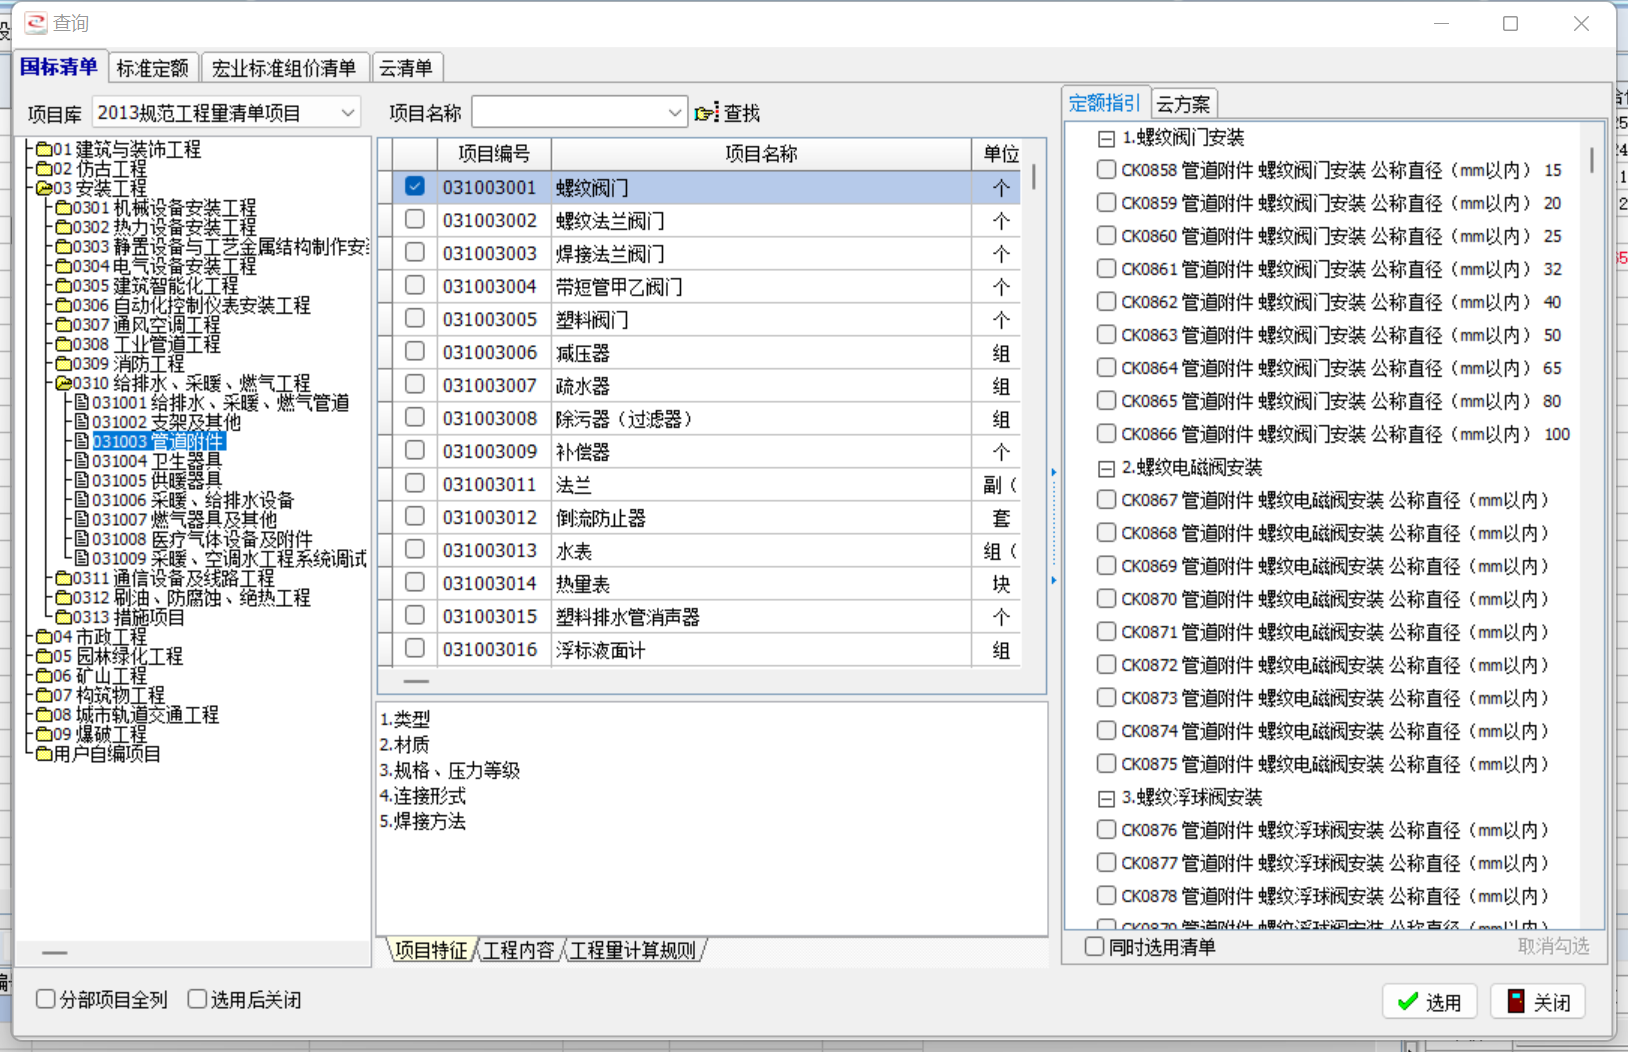Screen dimensions: 1628x1052
Task: Click the 查找 search icon
Action: 706,113
